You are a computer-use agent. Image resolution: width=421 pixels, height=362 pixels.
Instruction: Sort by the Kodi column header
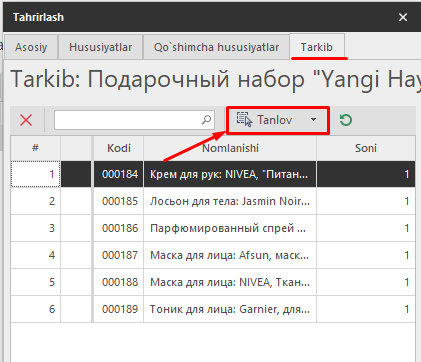click(119, 148)
